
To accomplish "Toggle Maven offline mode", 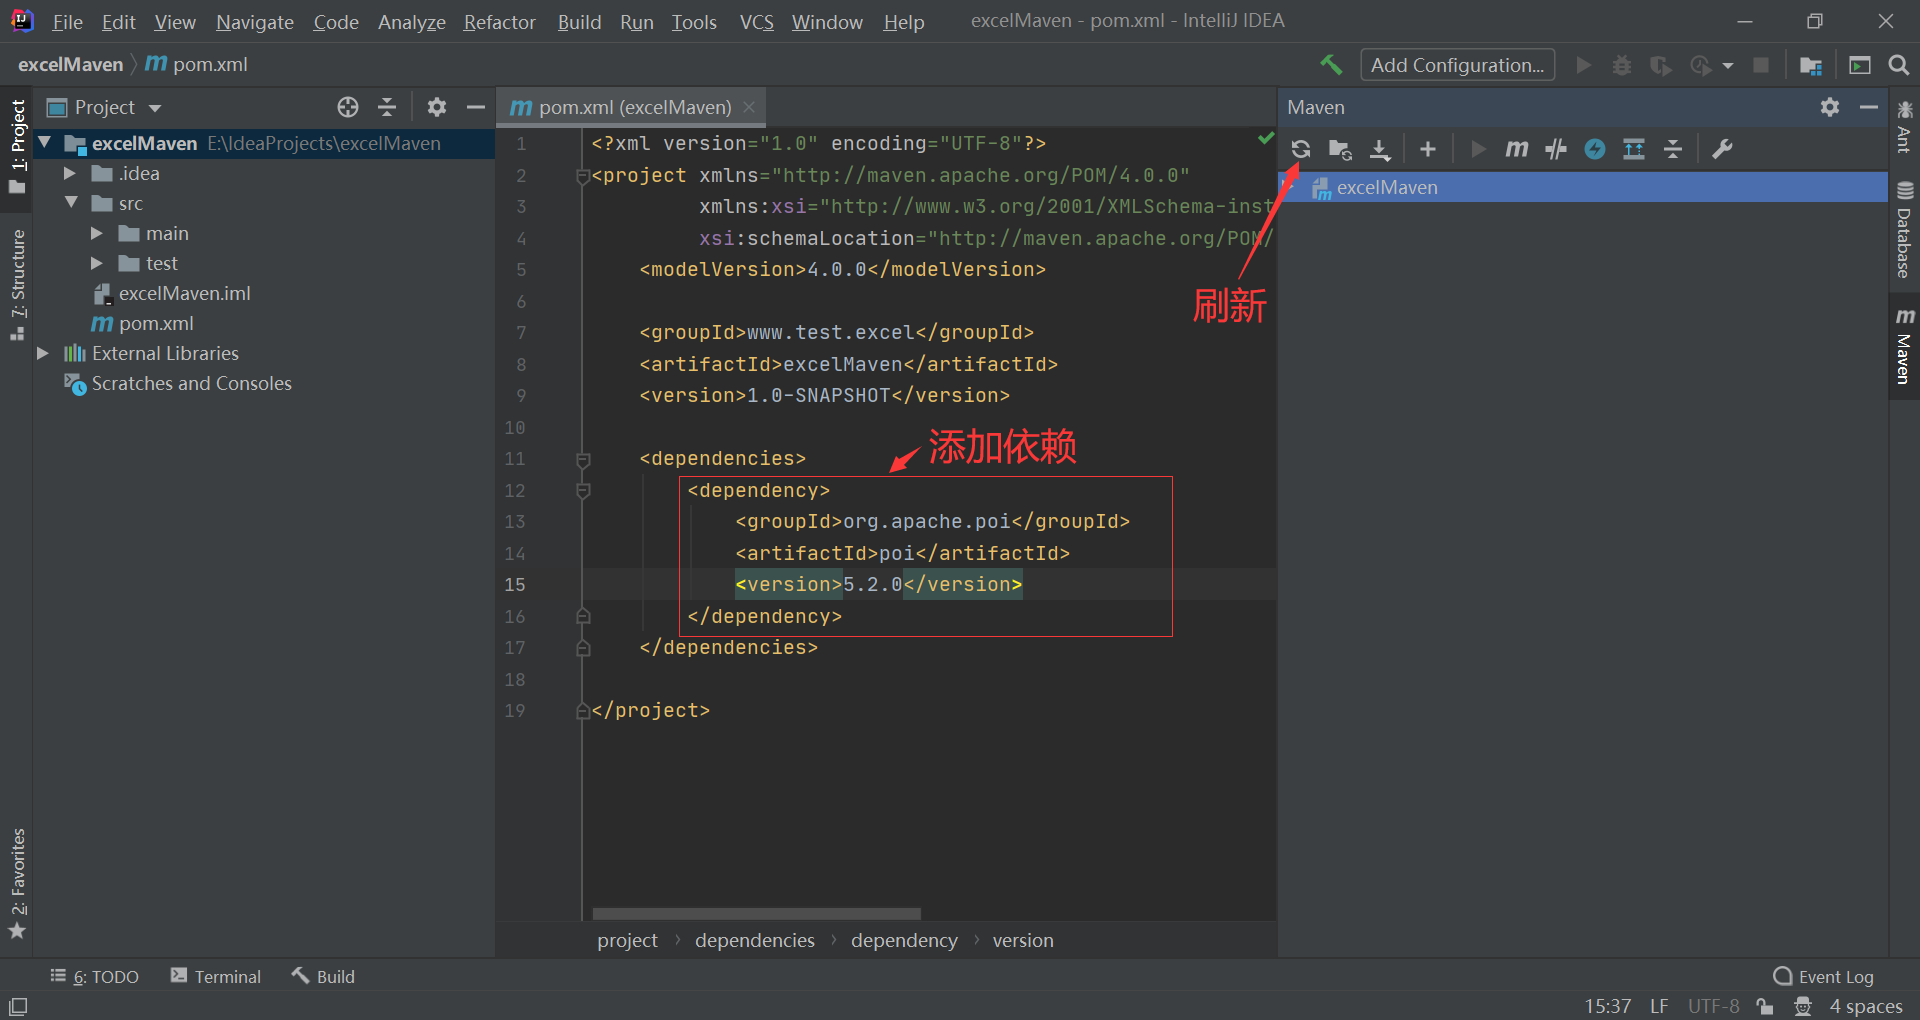I will (x=1556, y=149).
